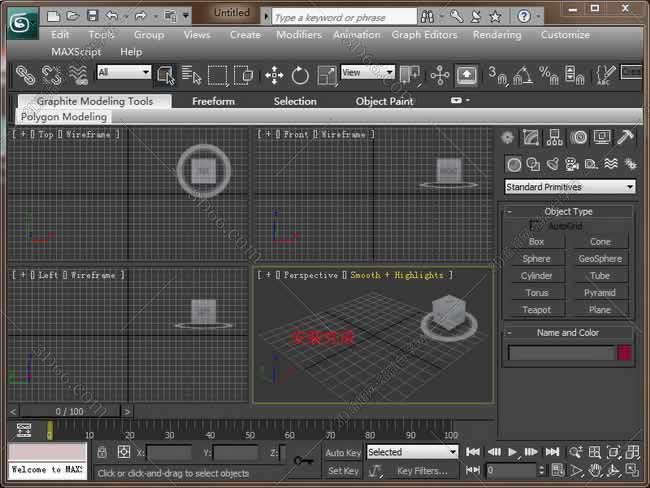Open the selection filter All dropdown
Screen dimensions: 650x488
(124, 73)
